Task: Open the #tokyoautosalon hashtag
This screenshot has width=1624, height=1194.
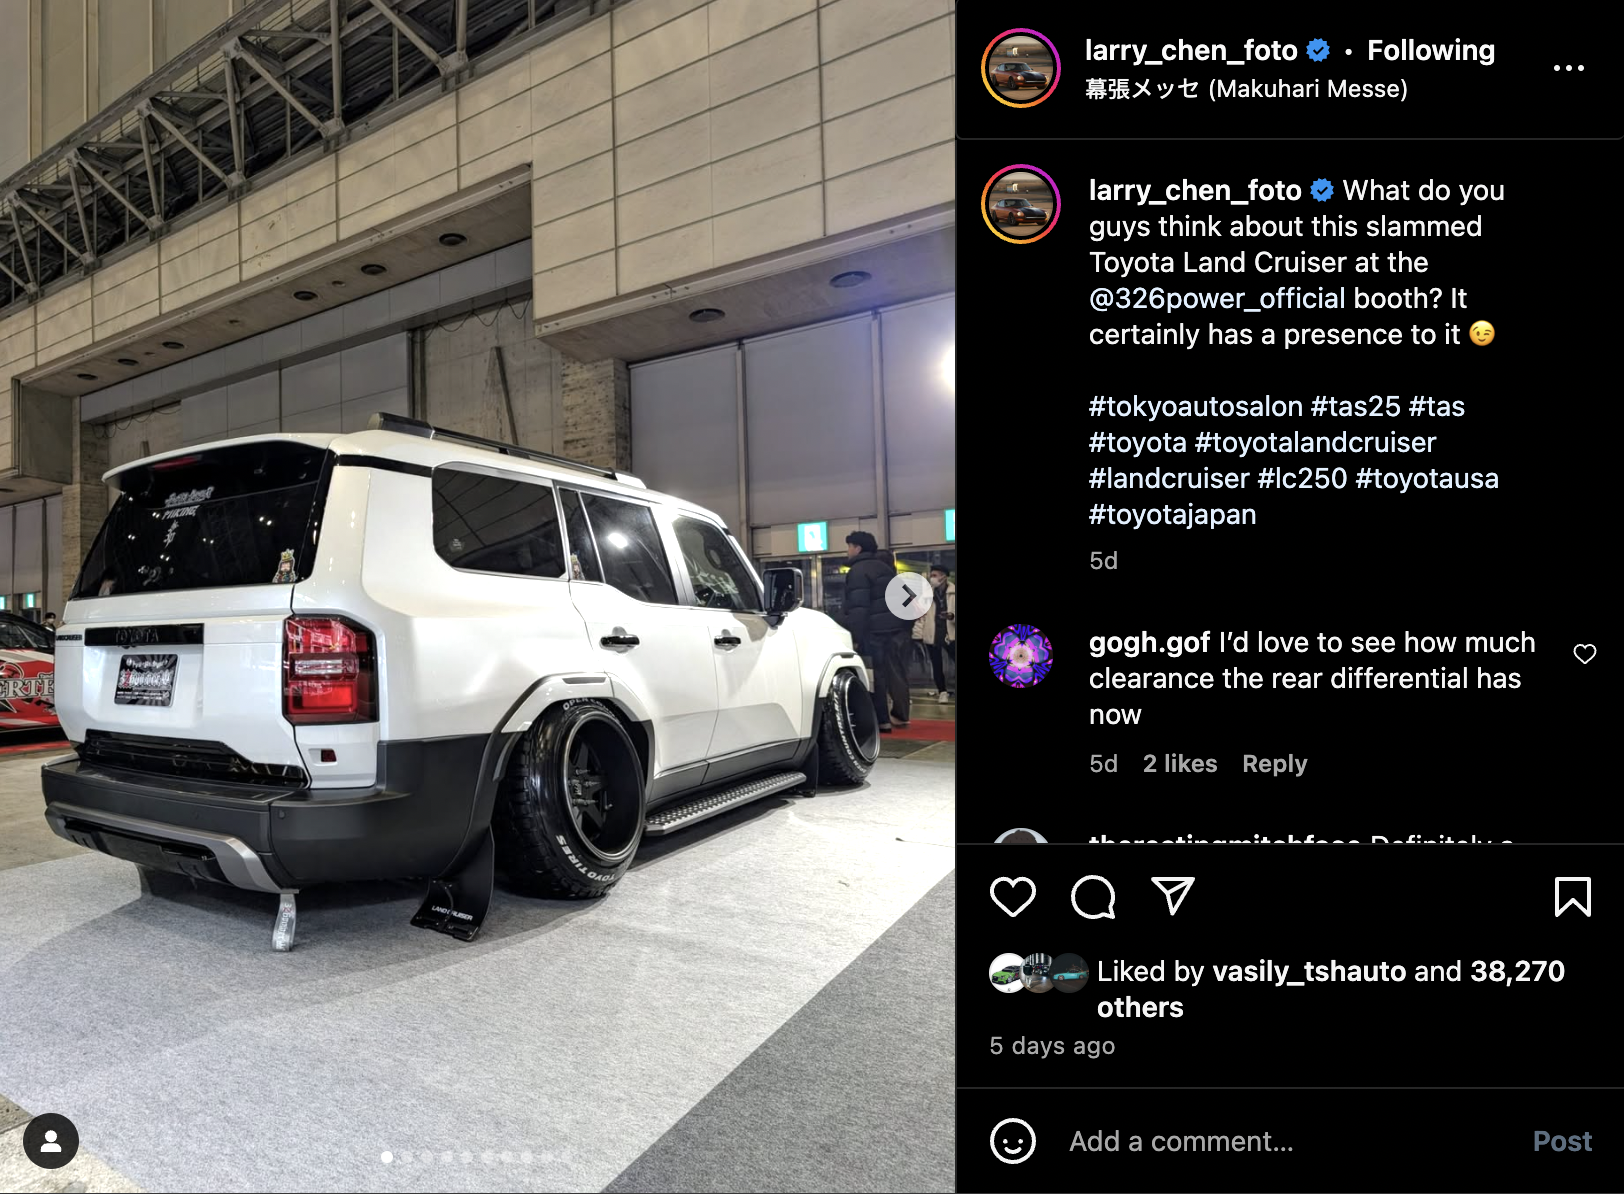Action: [1195, 407]
